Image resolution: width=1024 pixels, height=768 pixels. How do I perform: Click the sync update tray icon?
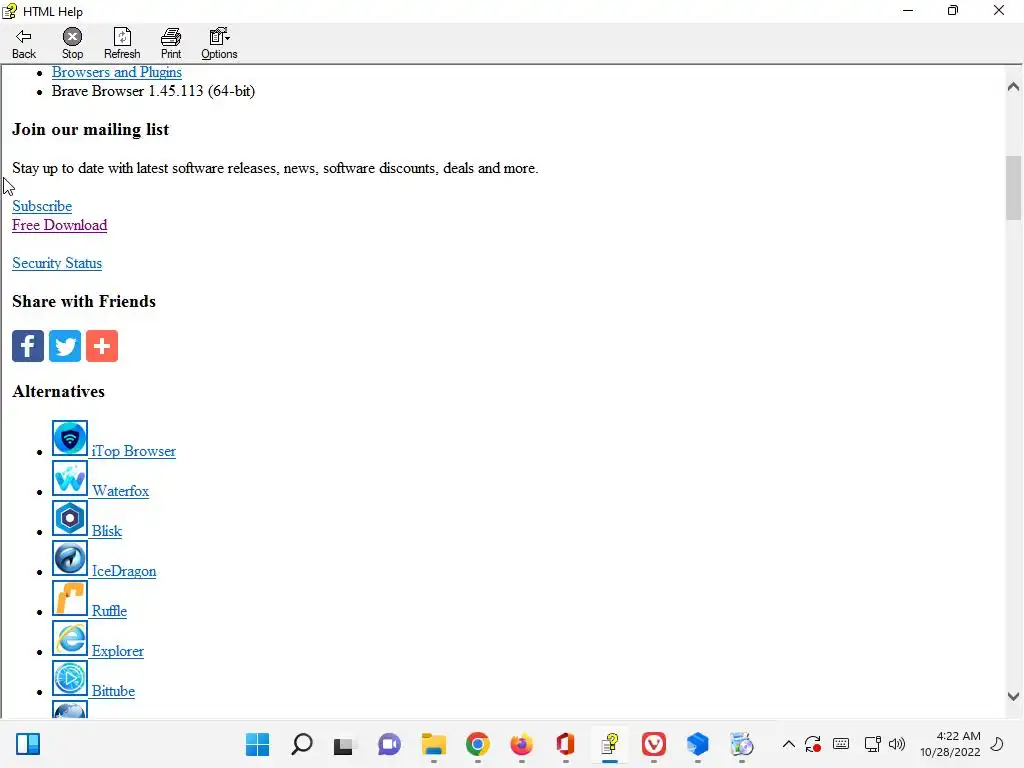(813, 744)
